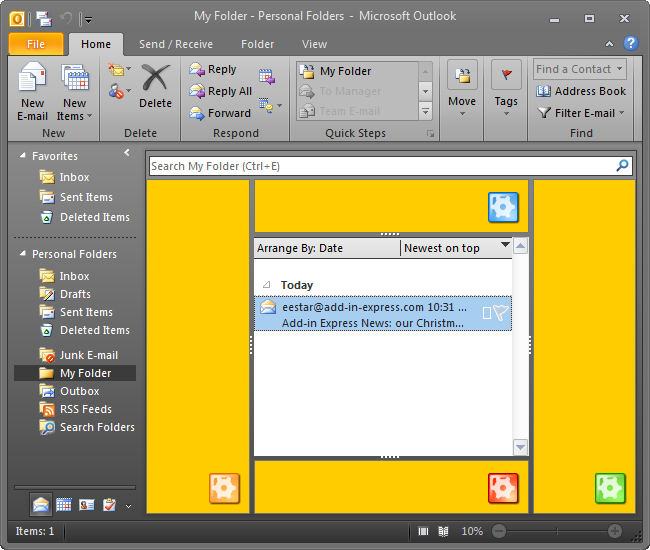Open the Move dropdown button

pos(462,88)
